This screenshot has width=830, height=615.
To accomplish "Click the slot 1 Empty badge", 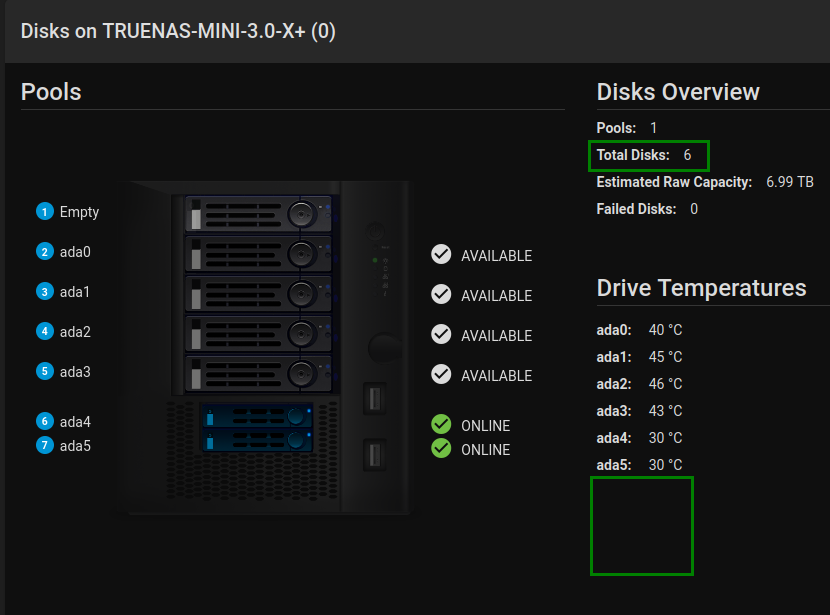I will coord(45,212).
